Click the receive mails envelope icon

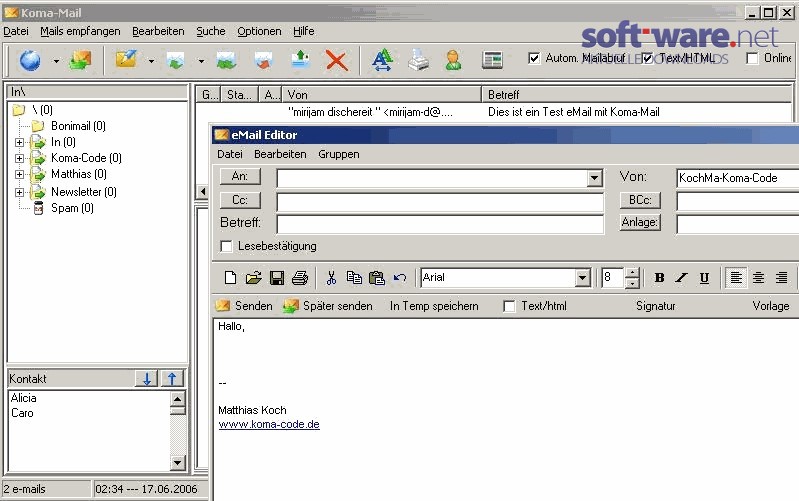coord(81,61)
